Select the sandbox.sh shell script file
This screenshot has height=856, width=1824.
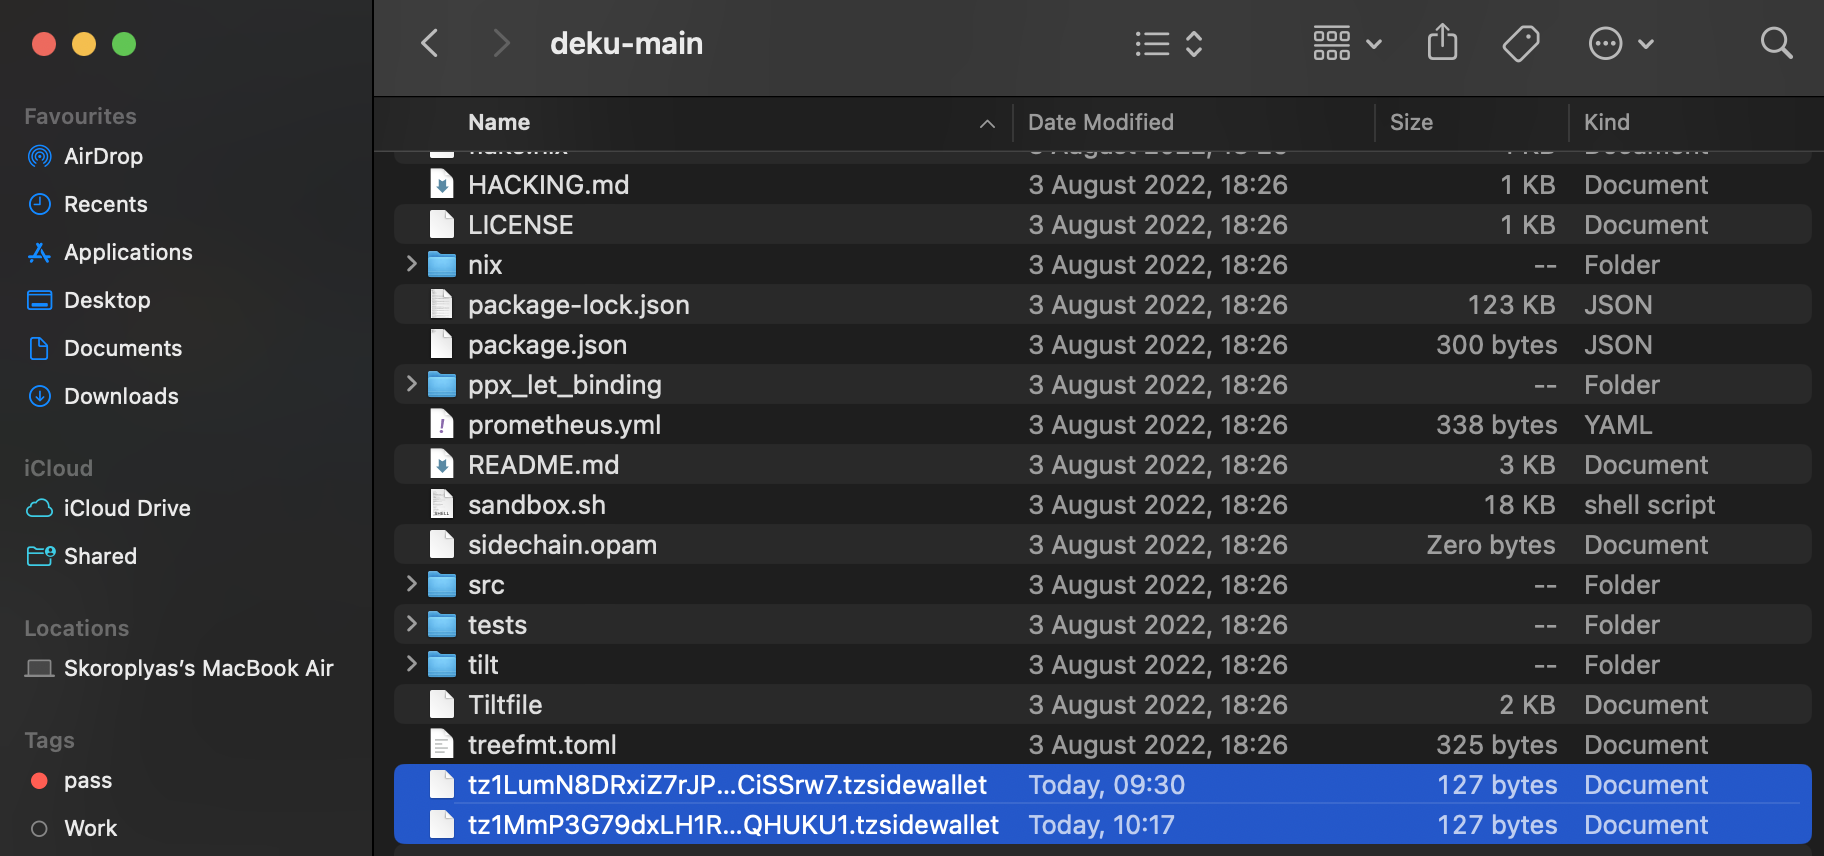(536, 505)
